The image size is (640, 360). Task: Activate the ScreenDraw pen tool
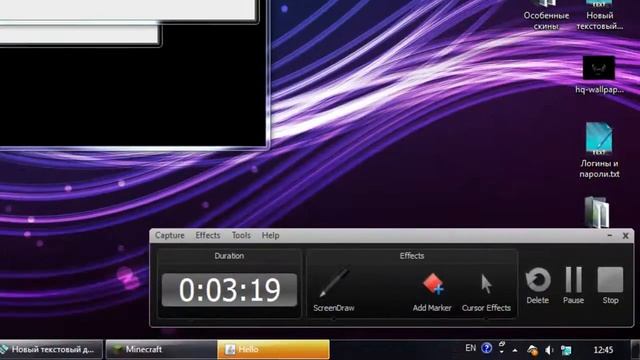tap(334, 289)
